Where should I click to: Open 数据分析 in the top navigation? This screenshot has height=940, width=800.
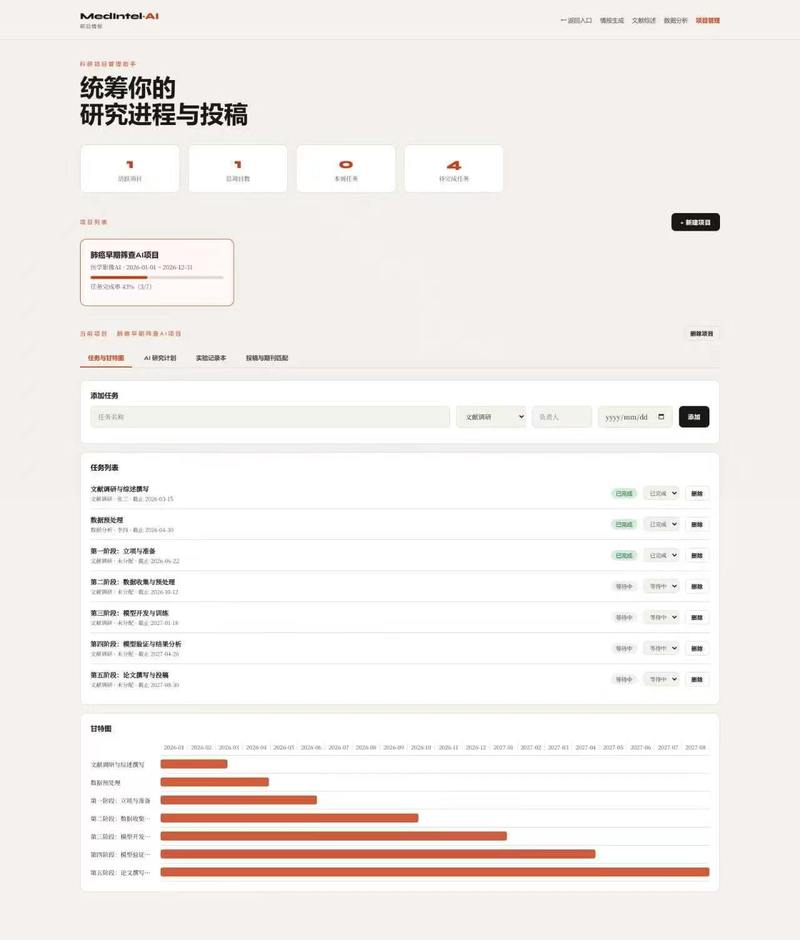(676, 20)
